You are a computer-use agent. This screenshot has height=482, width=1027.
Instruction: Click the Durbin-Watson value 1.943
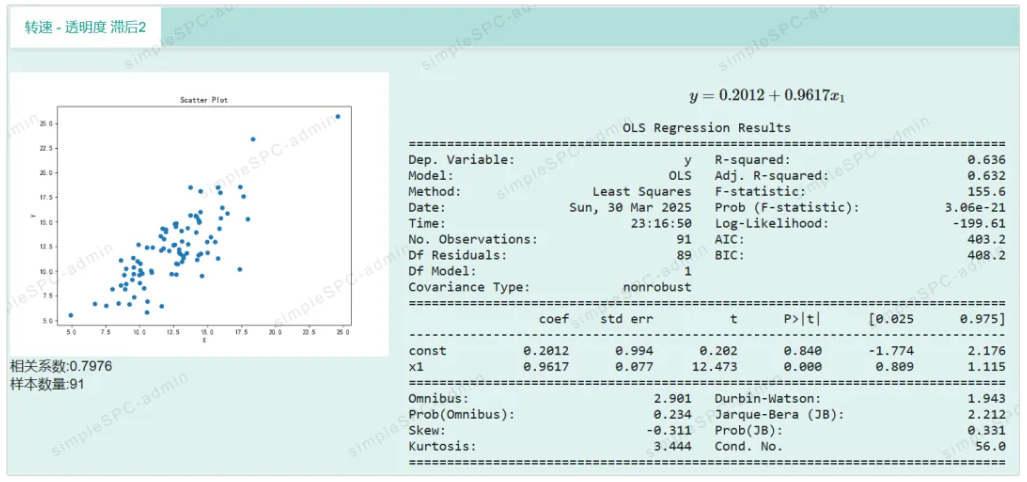[986, 399]
